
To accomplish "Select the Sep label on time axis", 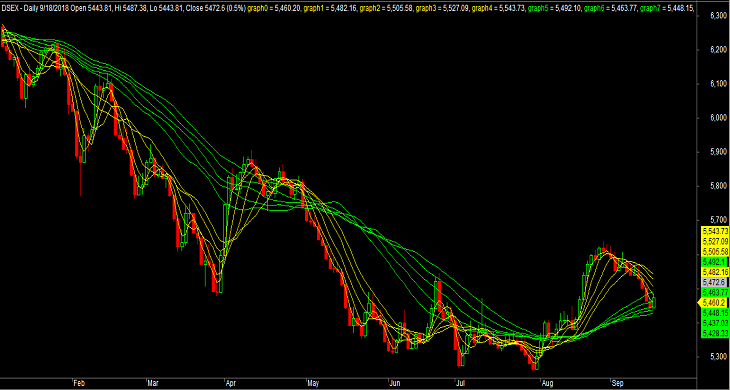I will coord(617,384).
